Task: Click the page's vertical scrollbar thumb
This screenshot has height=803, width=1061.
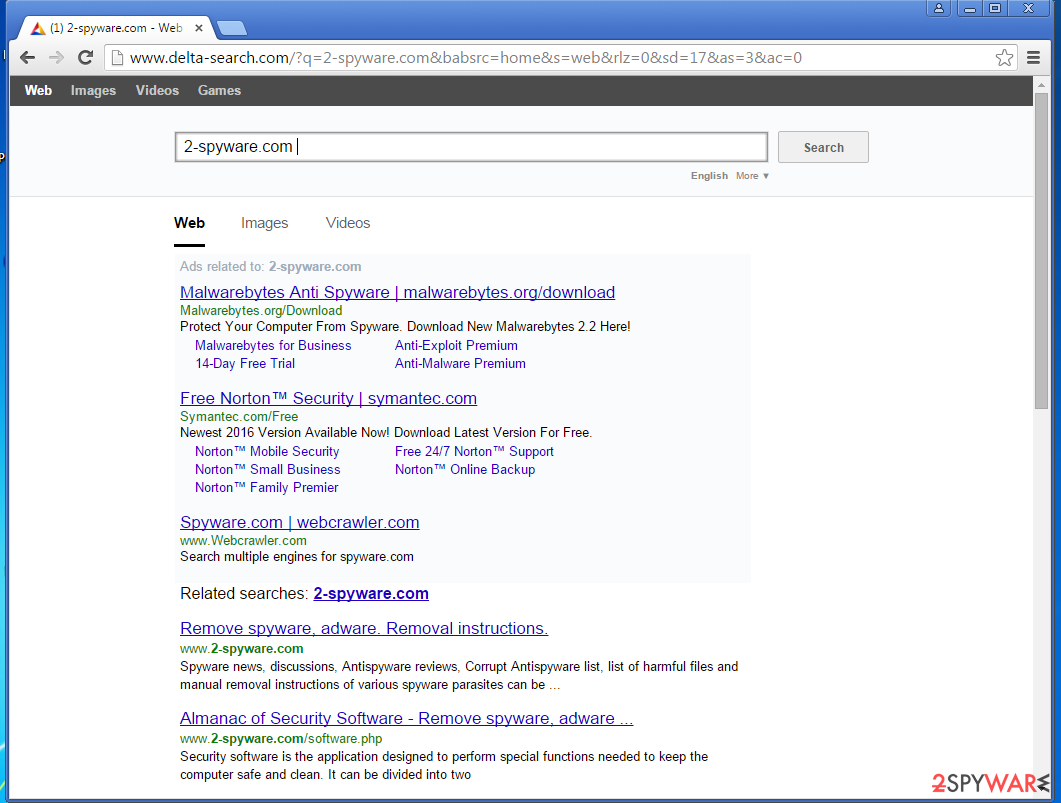Action: pos(1041,250)
